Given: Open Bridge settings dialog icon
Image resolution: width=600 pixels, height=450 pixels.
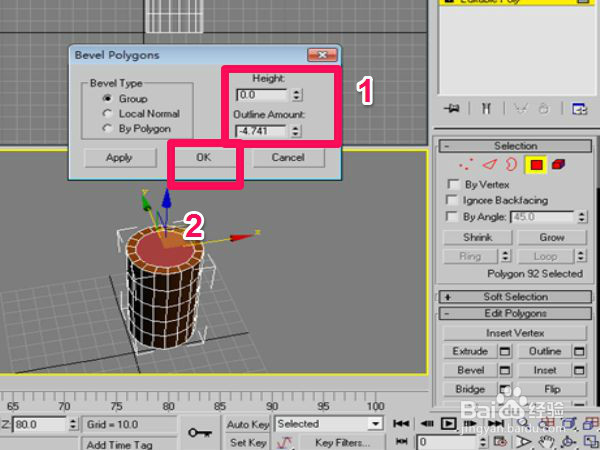Looking at the screenshot, I should 505,389.
